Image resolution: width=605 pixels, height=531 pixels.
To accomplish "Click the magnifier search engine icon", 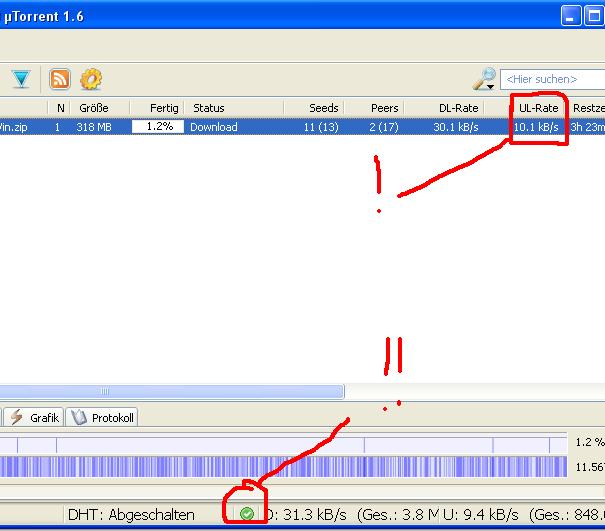I will [484, 79].
